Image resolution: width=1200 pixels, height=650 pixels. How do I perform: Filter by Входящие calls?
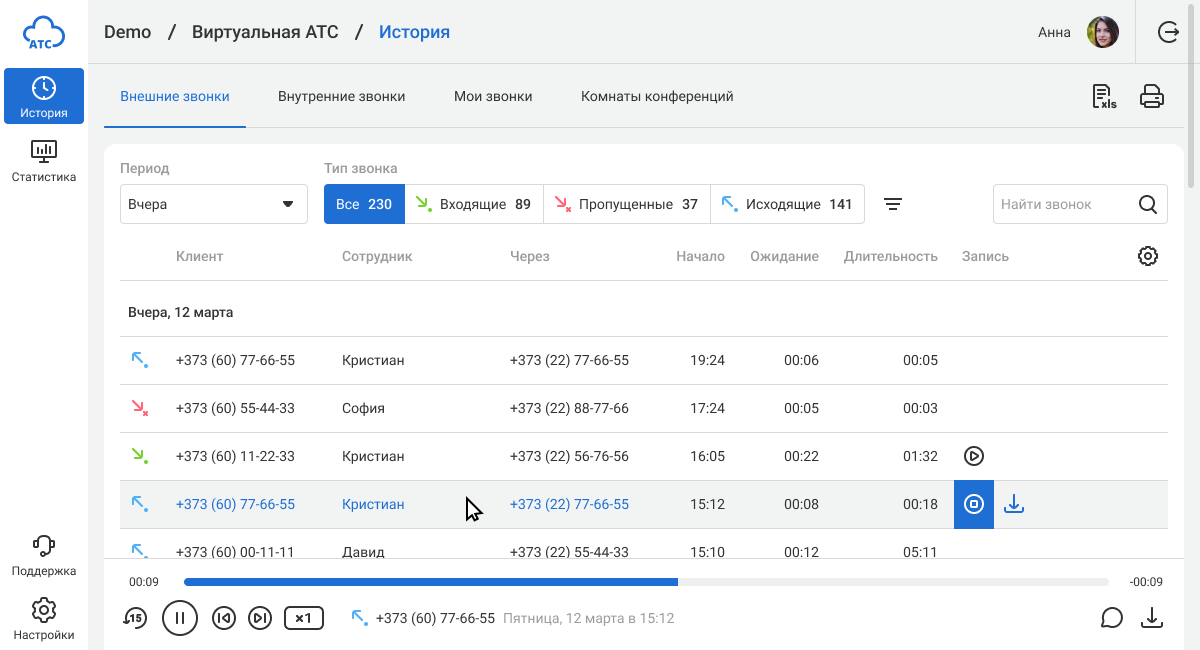(474, 204)
